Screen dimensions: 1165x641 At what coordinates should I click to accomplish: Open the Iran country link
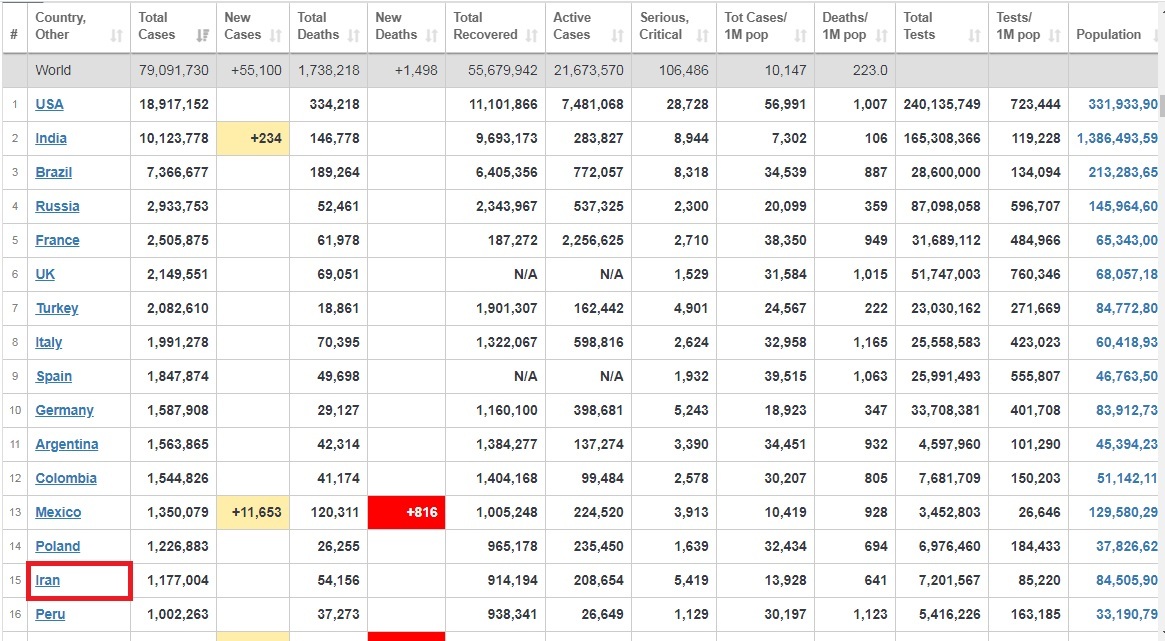click(x=48, y=580)
